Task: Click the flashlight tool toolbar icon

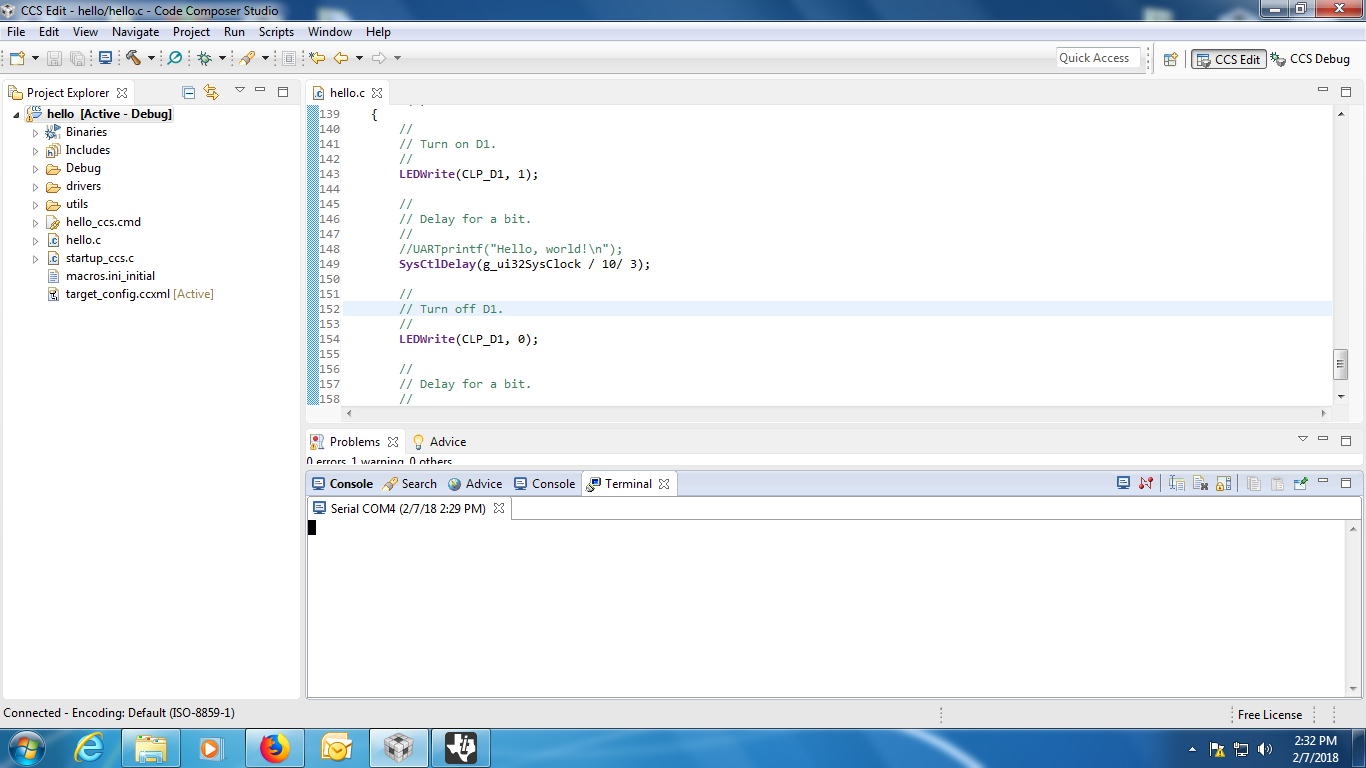Action: click(x=247, y=58)
